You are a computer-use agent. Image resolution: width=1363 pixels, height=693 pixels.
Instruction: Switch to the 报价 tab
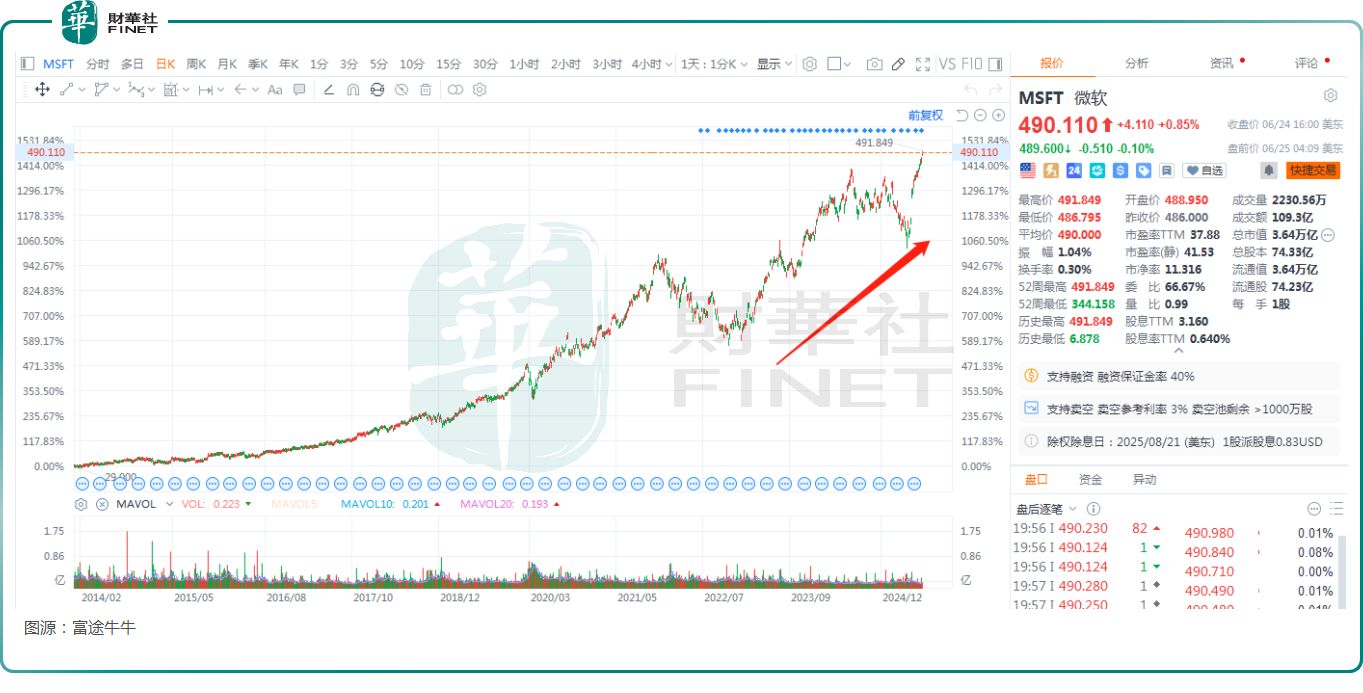click(x=1052, y=63)
